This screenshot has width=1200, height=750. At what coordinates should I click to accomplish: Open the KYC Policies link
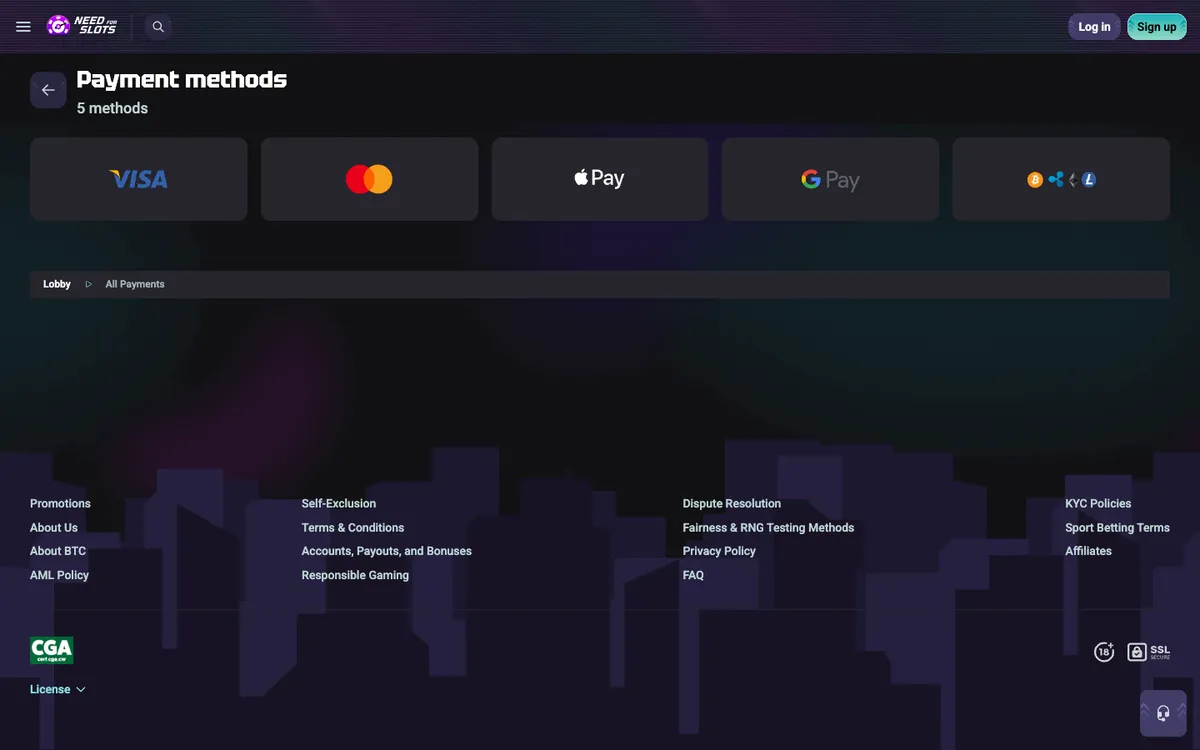(1098, 503)
